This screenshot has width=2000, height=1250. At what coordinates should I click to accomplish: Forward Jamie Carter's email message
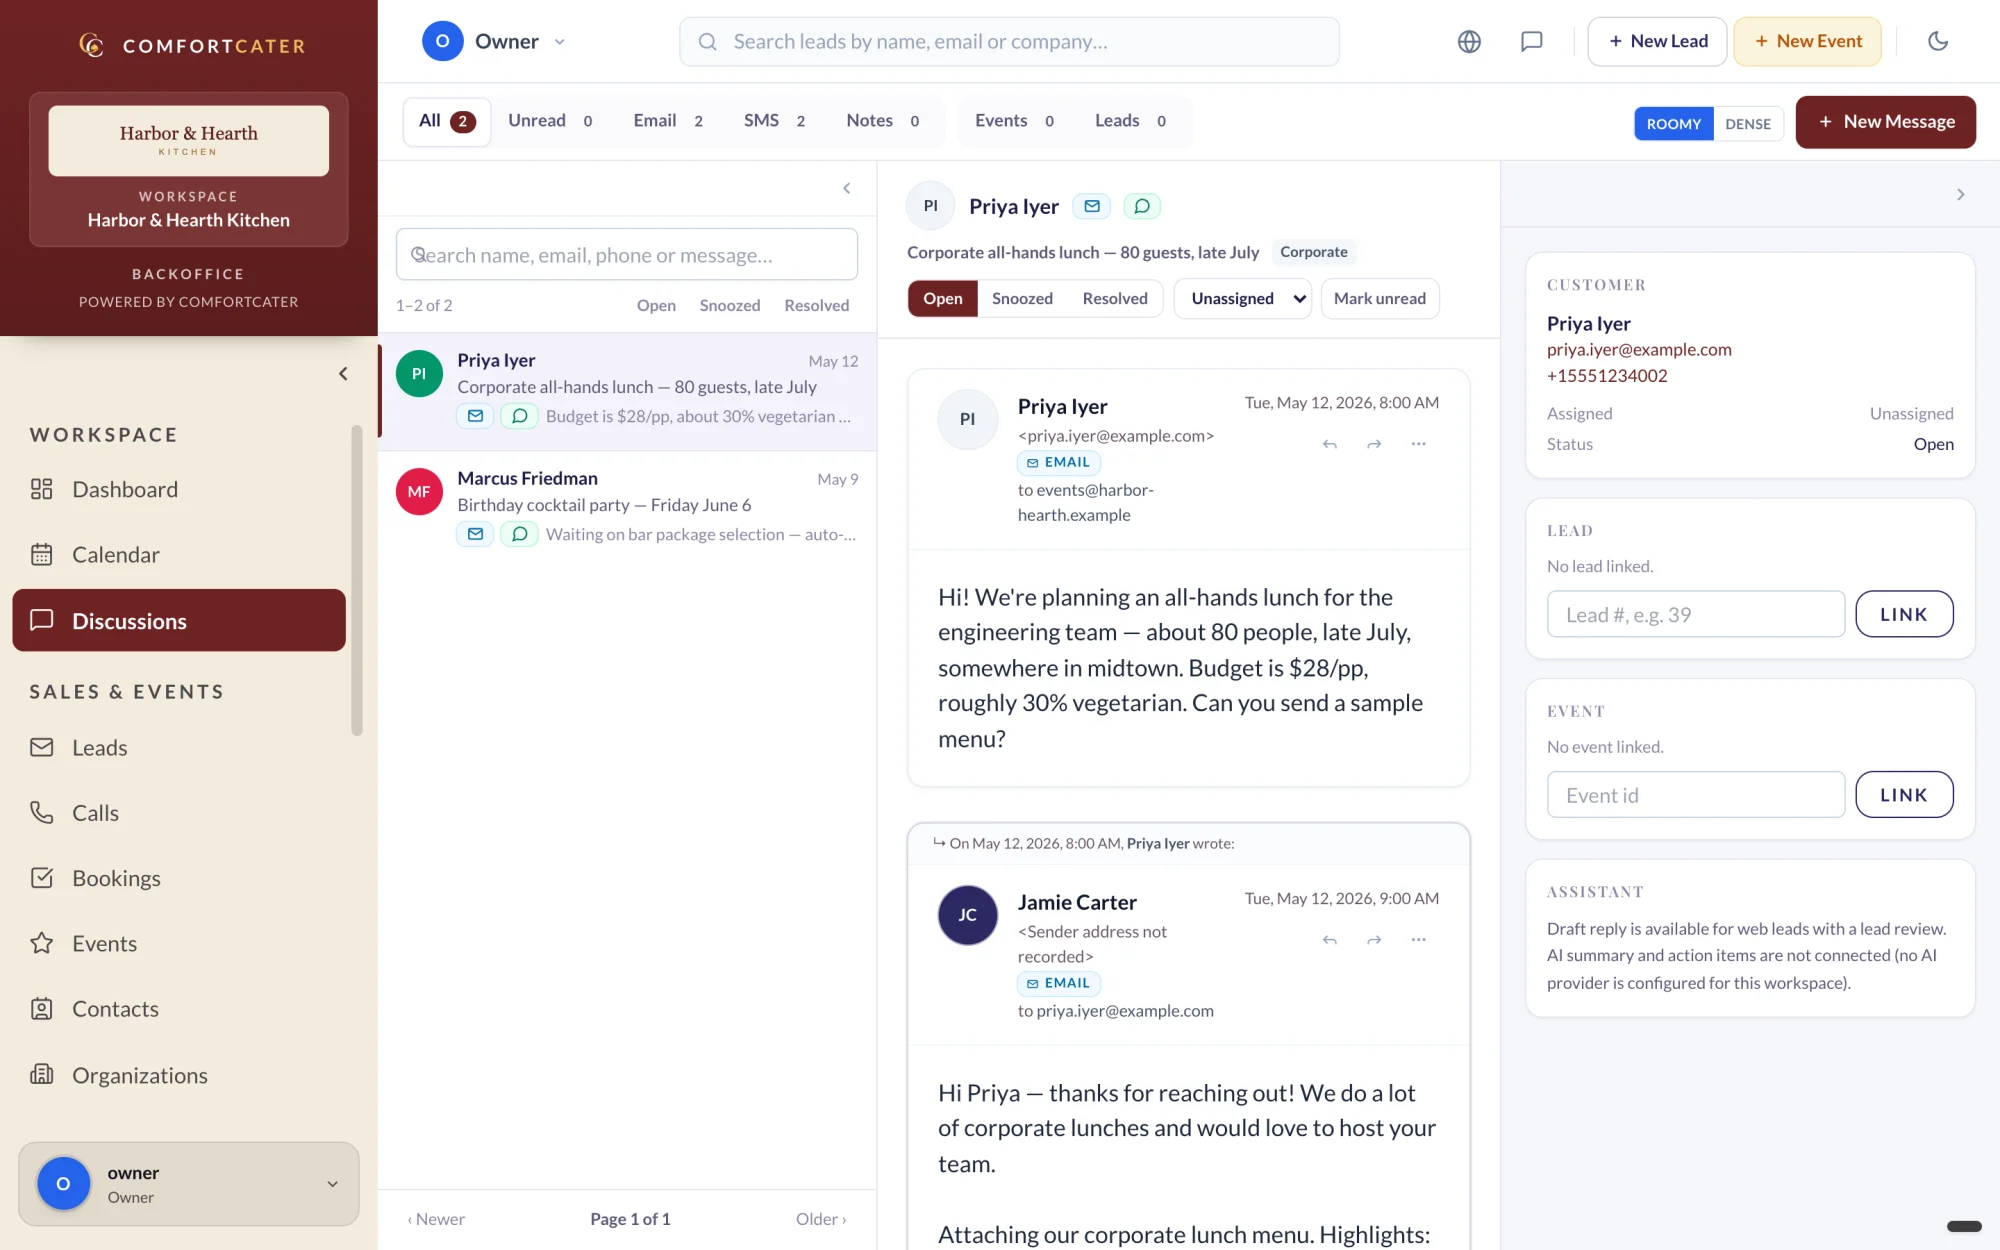point(1374,940)
